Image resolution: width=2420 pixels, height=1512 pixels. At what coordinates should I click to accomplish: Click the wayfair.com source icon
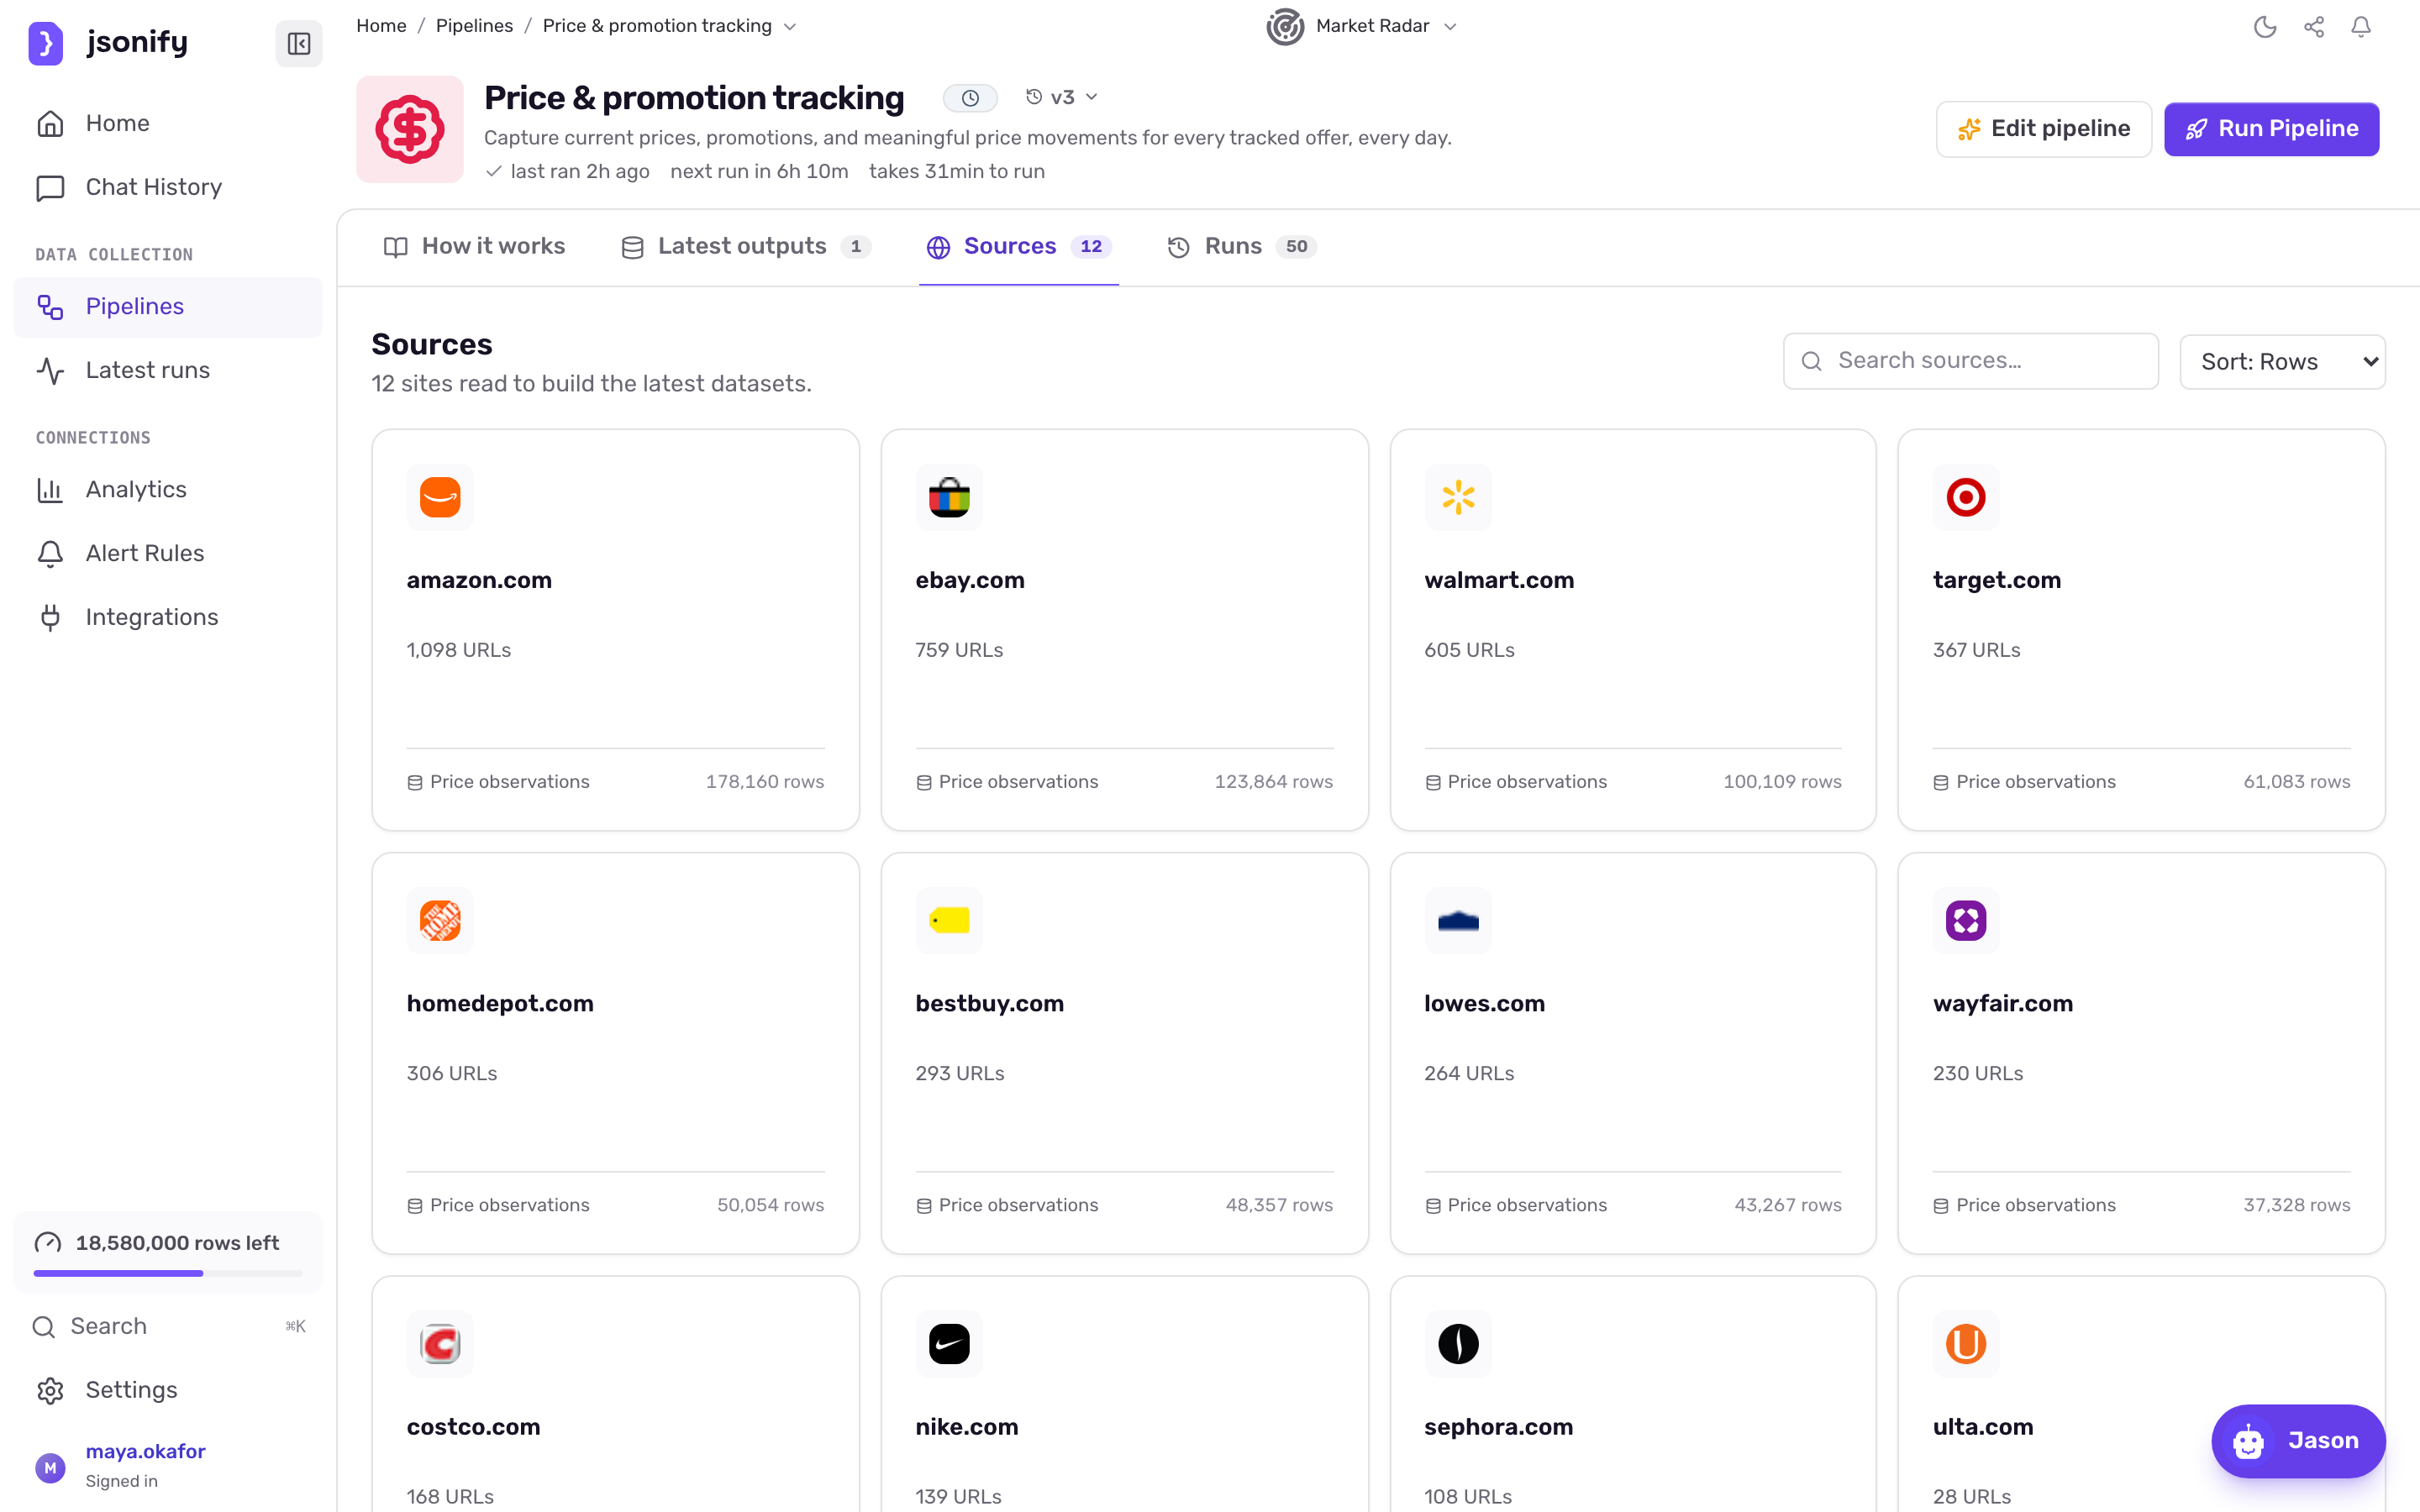(1966, 920)
